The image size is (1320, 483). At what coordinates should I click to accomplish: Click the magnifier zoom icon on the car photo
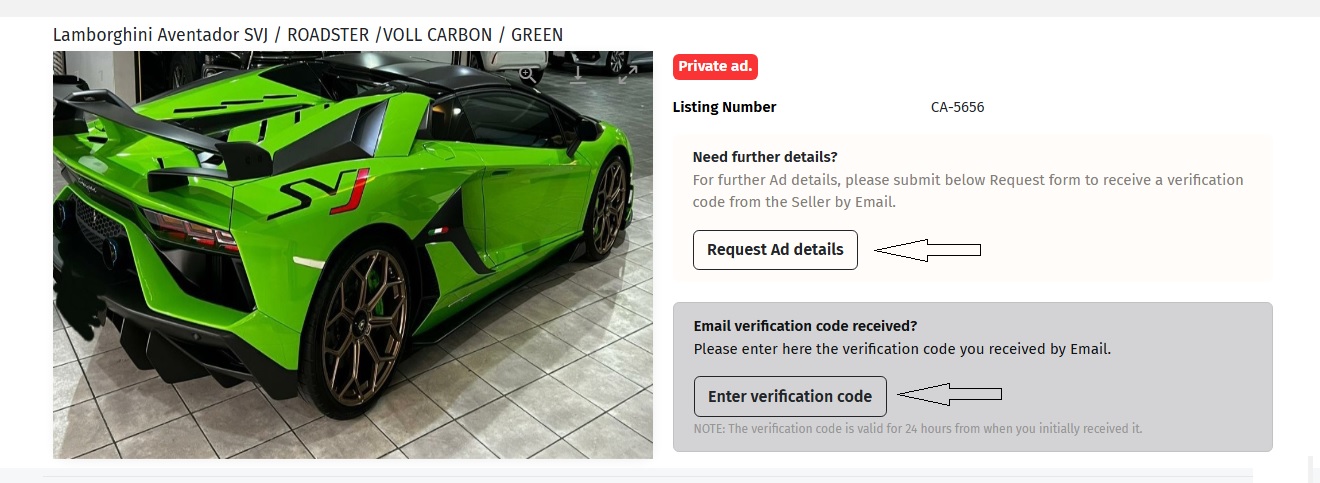(527, 74)
